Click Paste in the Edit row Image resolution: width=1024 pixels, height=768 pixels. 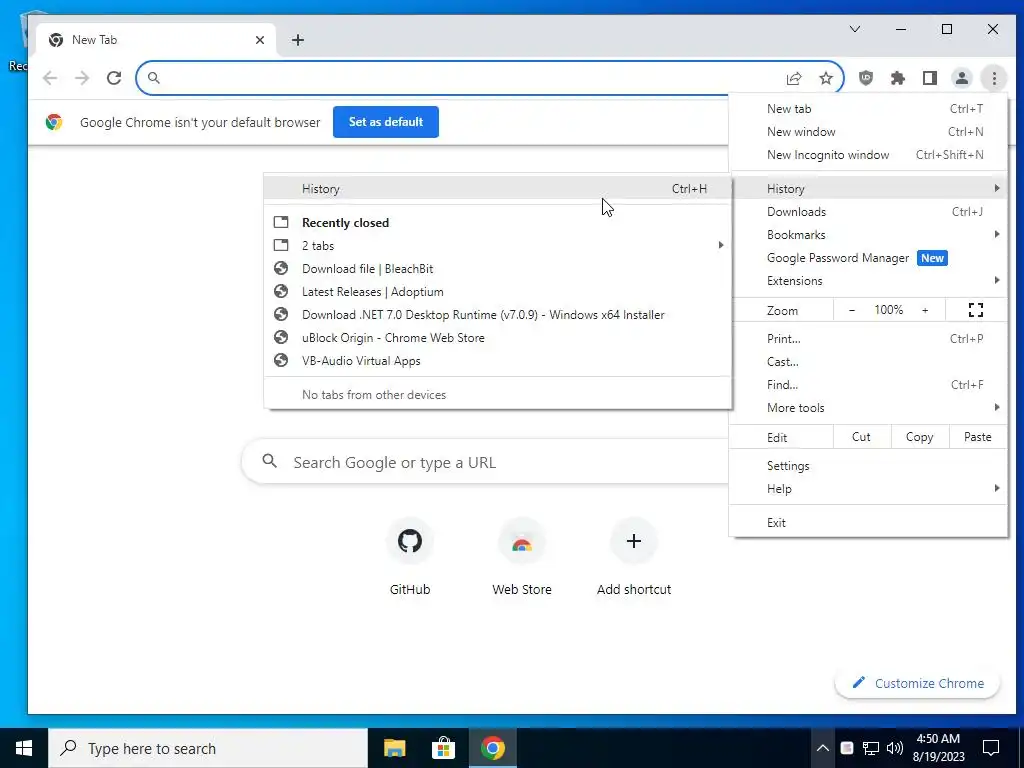[x=978, y=437]
